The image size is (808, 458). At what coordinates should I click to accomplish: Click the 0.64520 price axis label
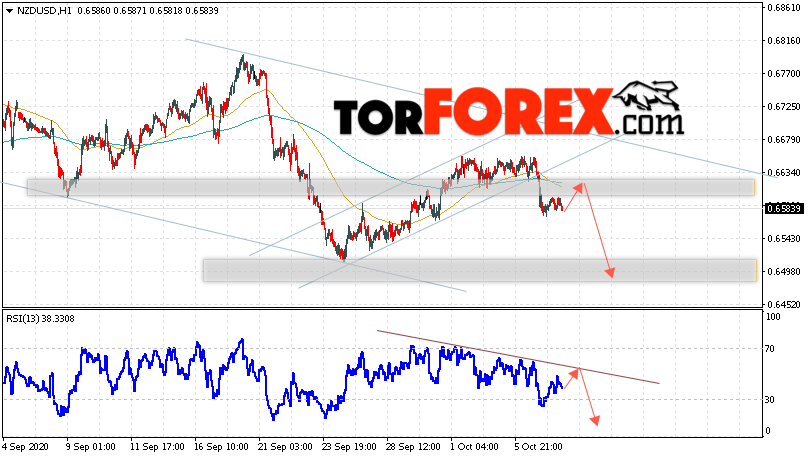click(x=783, y=304)
